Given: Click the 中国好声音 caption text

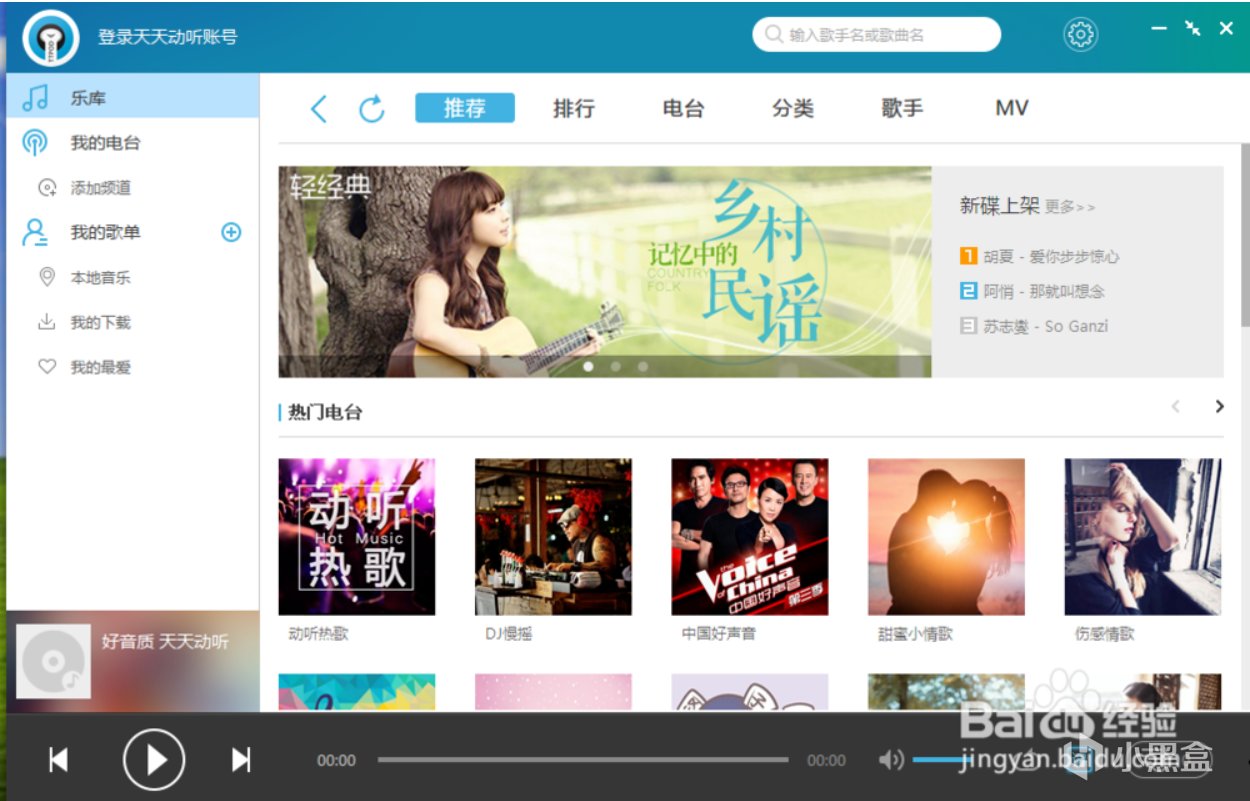Looking at the screenshot, I should pyautogui.click(x=719, y=634).
